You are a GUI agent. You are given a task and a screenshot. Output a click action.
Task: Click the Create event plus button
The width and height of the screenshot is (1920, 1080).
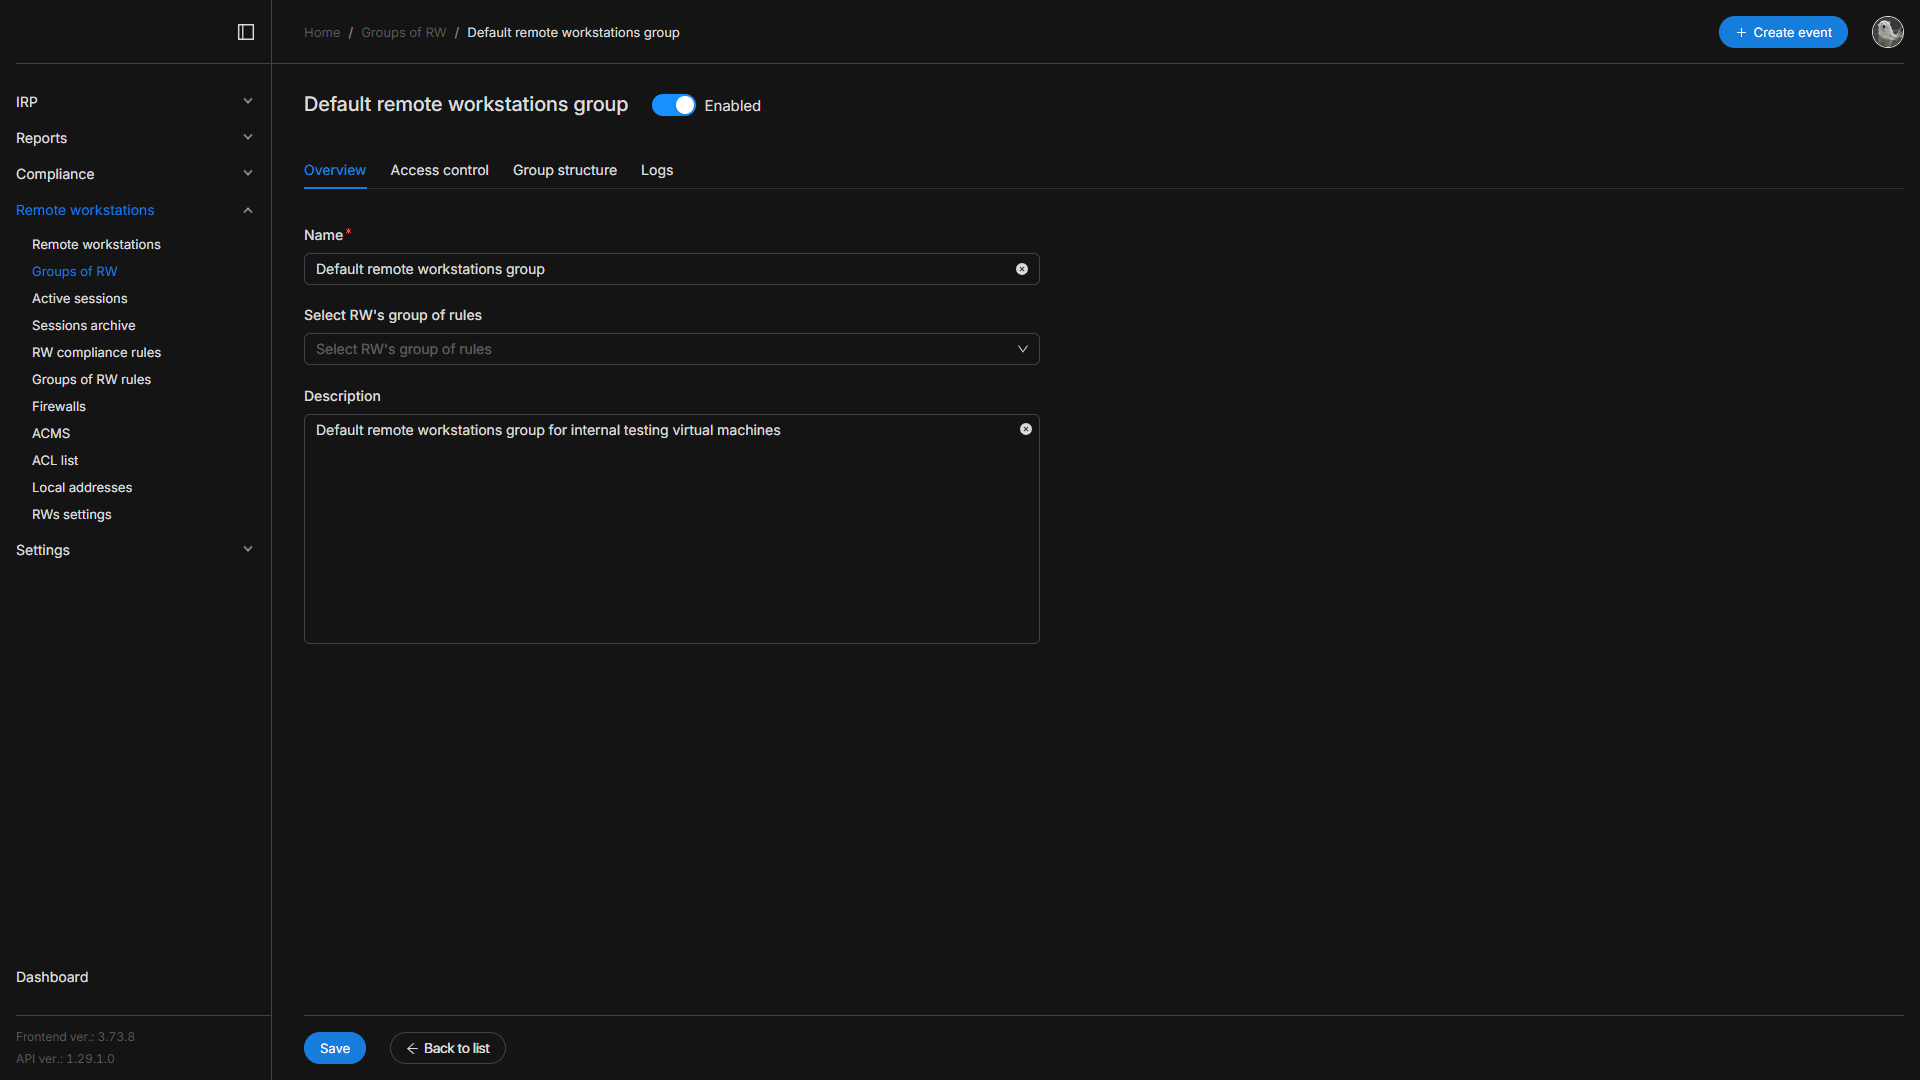coord(1783,32)
